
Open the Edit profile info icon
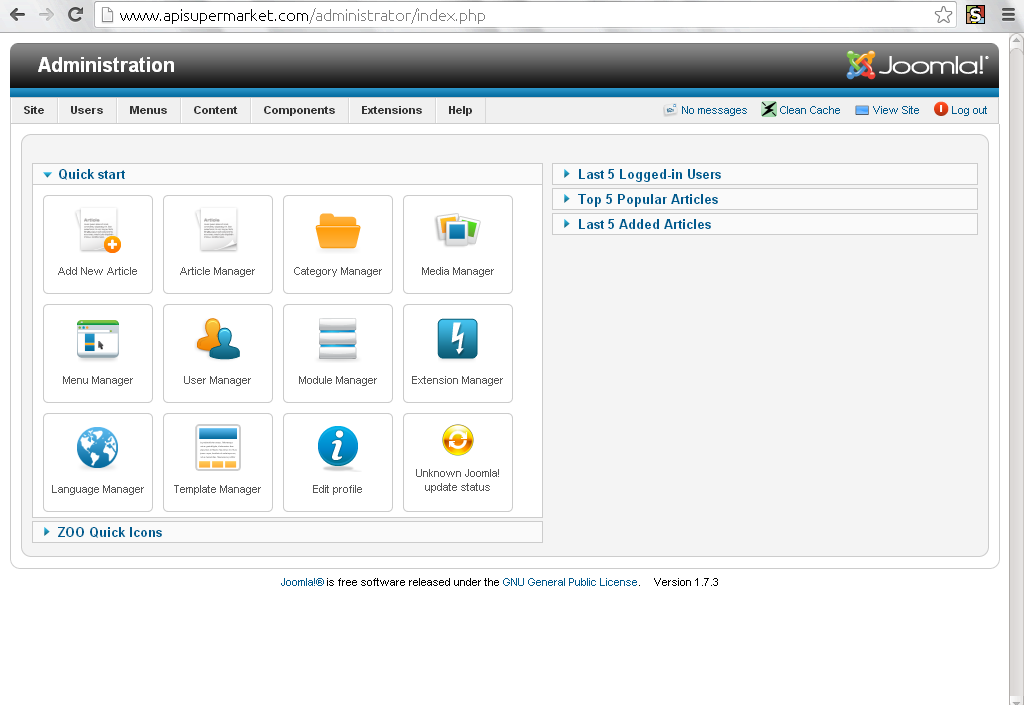pos(338,448)
